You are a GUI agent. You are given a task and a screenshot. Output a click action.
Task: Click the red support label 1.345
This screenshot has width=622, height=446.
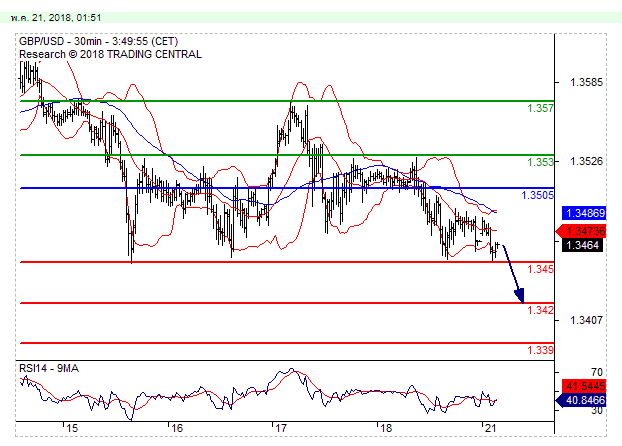pos(540,269)
